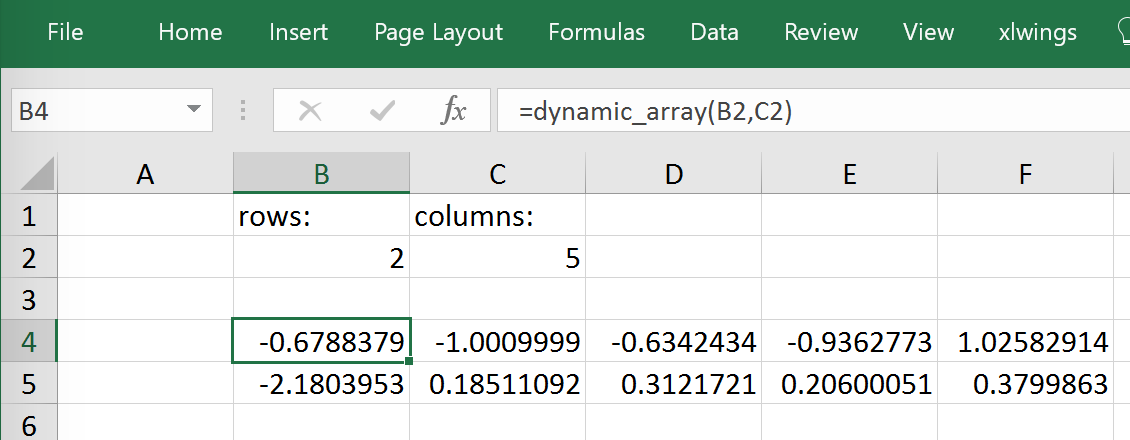This screenshot has height=440, width=1130.
Task: Open the Formulas ribbon tab
Action: coord(596,32)
